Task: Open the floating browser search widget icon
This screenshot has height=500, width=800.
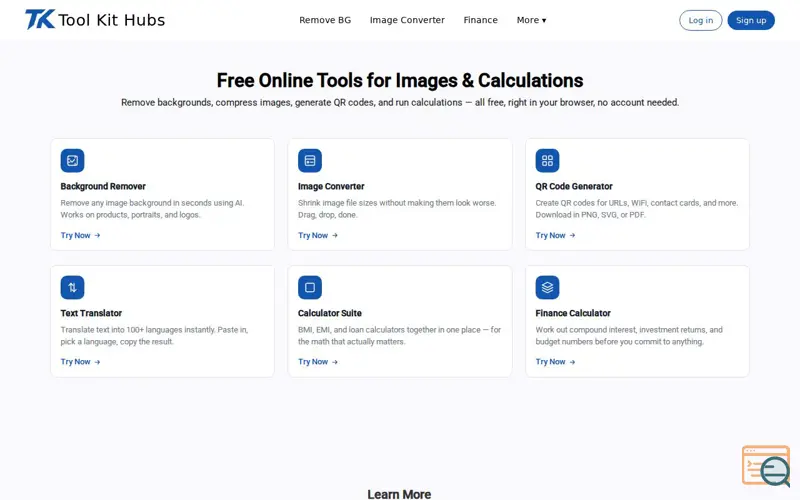Action: (x=766, y=466)
